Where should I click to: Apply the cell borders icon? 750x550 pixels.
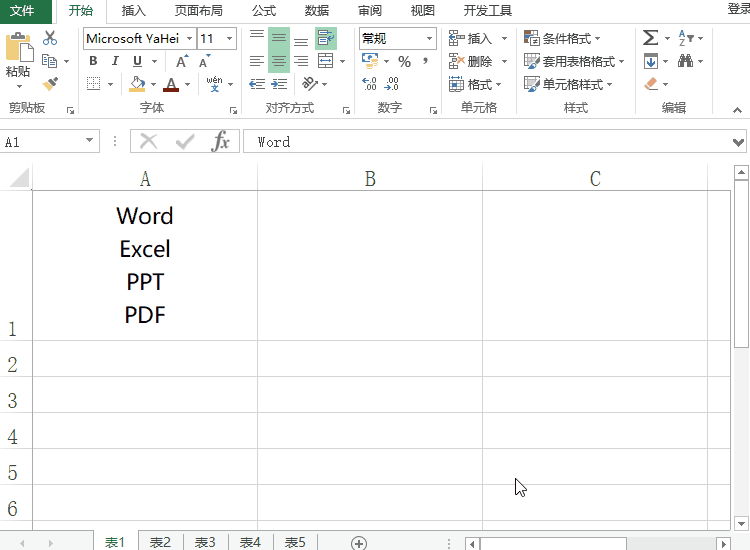pyautogui.click(x=93, y=84)
